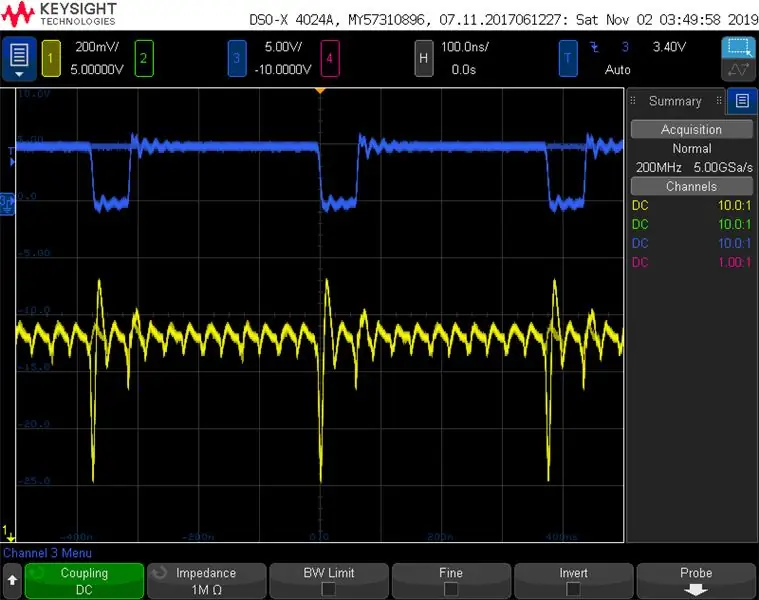Click the back arrow in softkey menu
The width and height of the screenshot is (759, 600).
tap(12, 580)
